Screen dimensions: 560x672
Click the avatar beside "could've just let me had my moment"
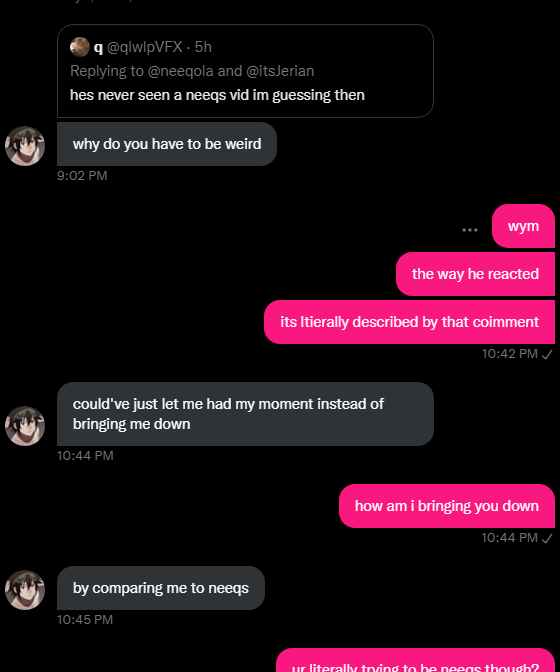pyautogui.click(x=25, y=426)
